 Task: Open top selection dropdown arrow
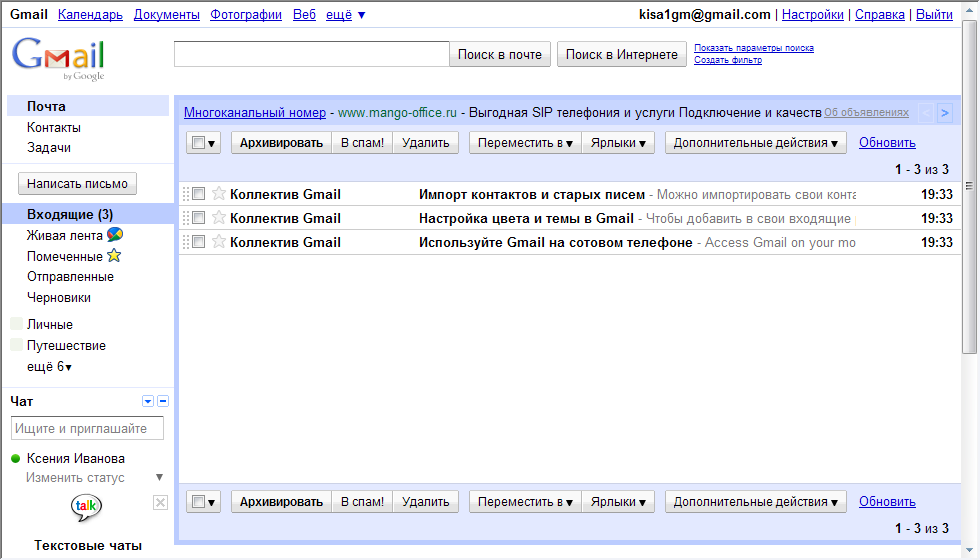click(x=211, y=144)
